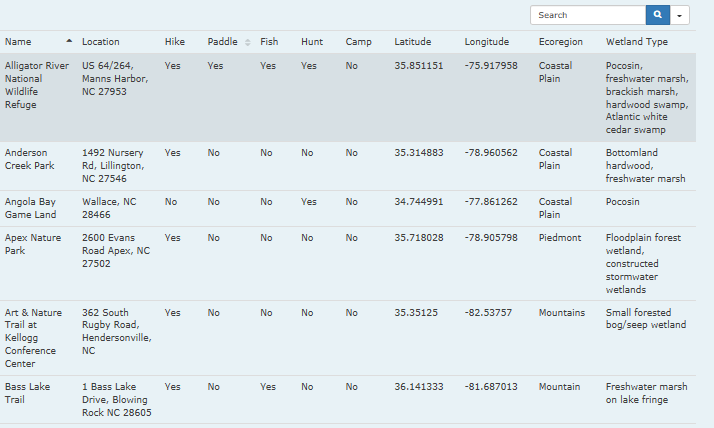
Task: Select Art & Nature Trail at Kellogg name
Action: click(x=33, y=338)
